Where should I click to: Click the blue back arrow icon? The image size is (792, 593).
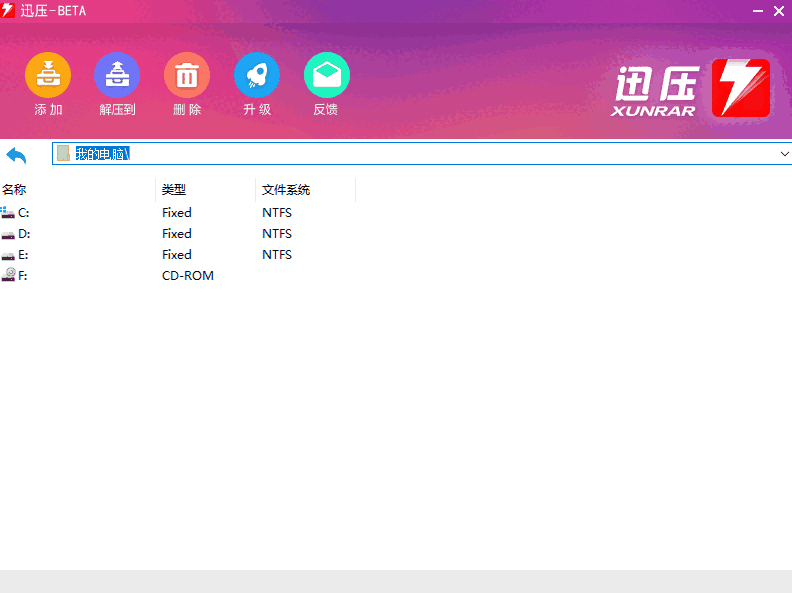coord(17,155)
